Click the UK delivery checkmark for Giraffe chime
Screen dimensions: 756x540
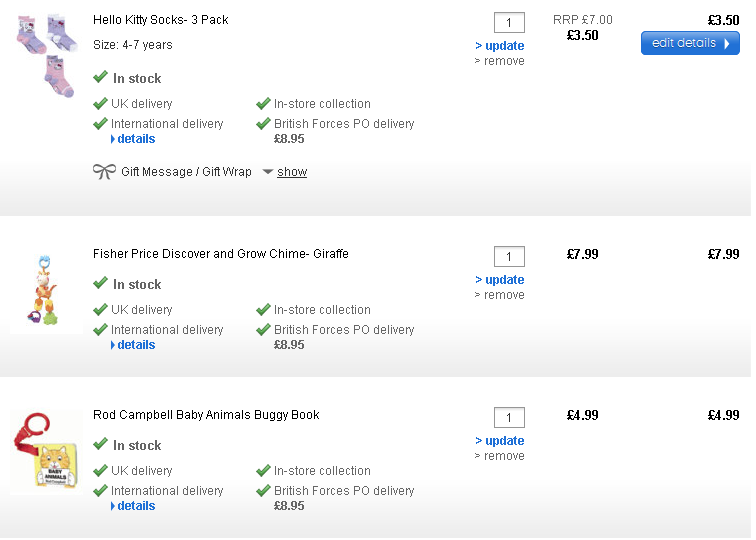coord(100,310)
